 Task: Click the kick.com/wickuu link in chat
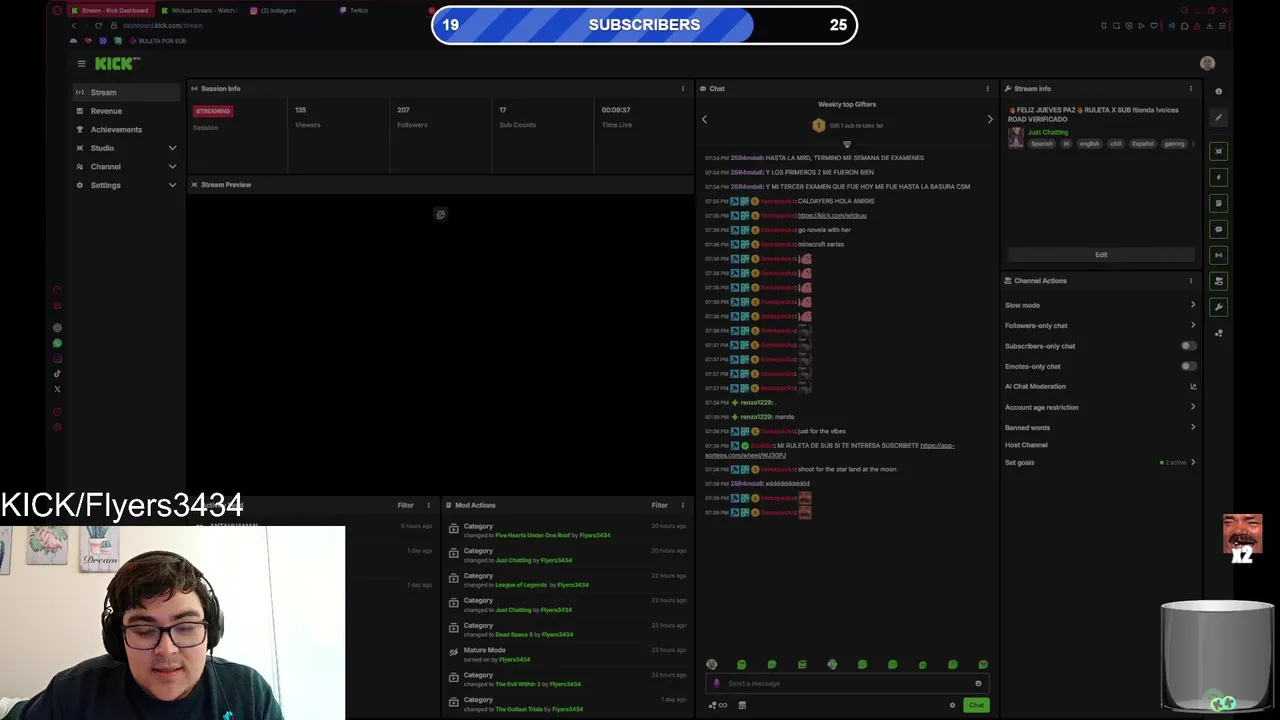click(x=832, y=215)
